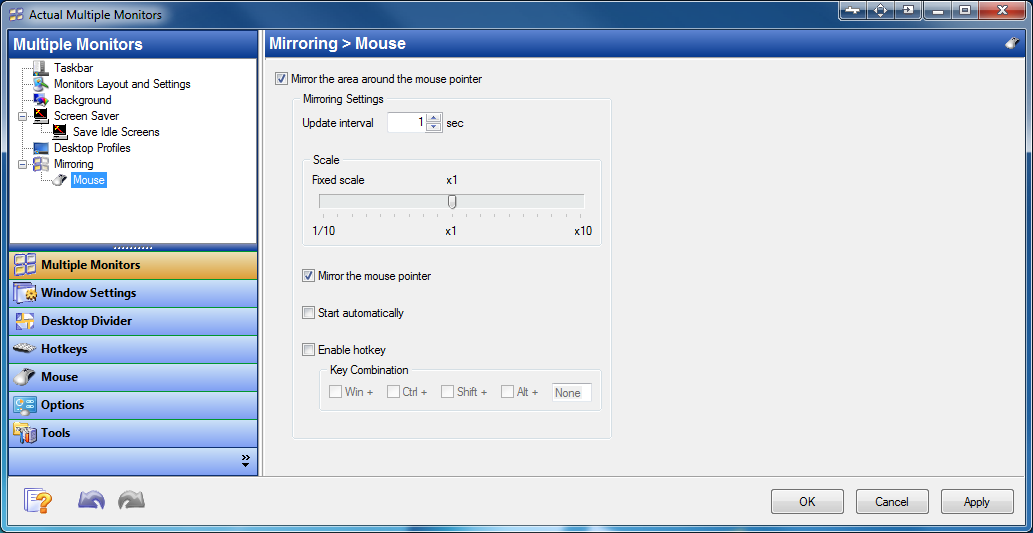Select Desktop Profiles in the tree
This screenshot has width=1033, height=533.
tap(92, 148)
